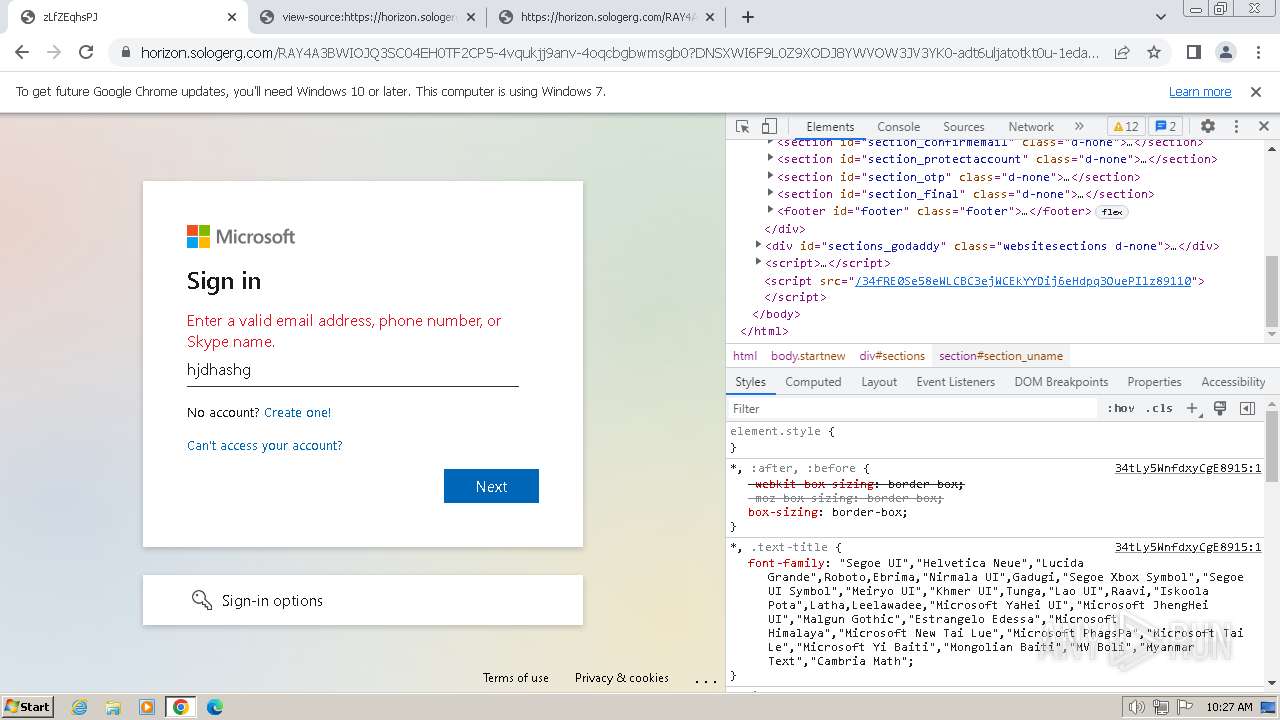Dismiss the Chrome update notification bar

(1256, 92)
